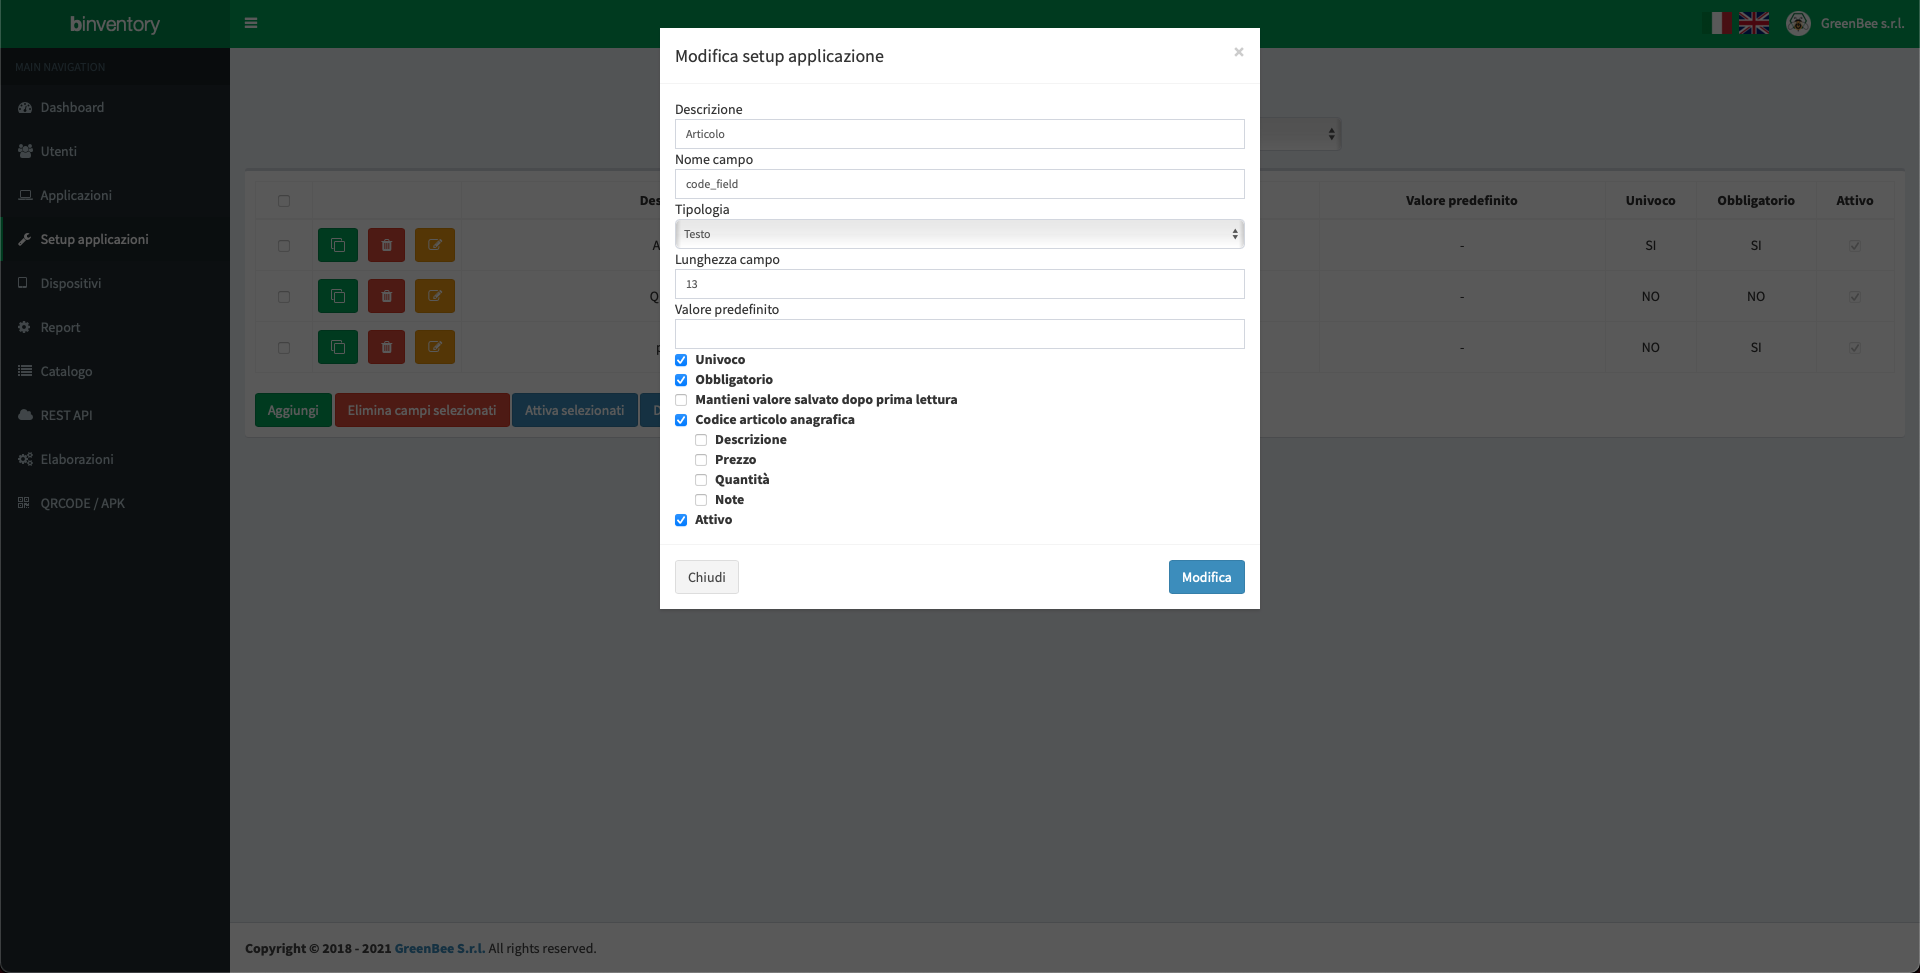Click the Lunghezza campo field showing 13
The height and width of the screenshot is (973, 1920).
960,284
